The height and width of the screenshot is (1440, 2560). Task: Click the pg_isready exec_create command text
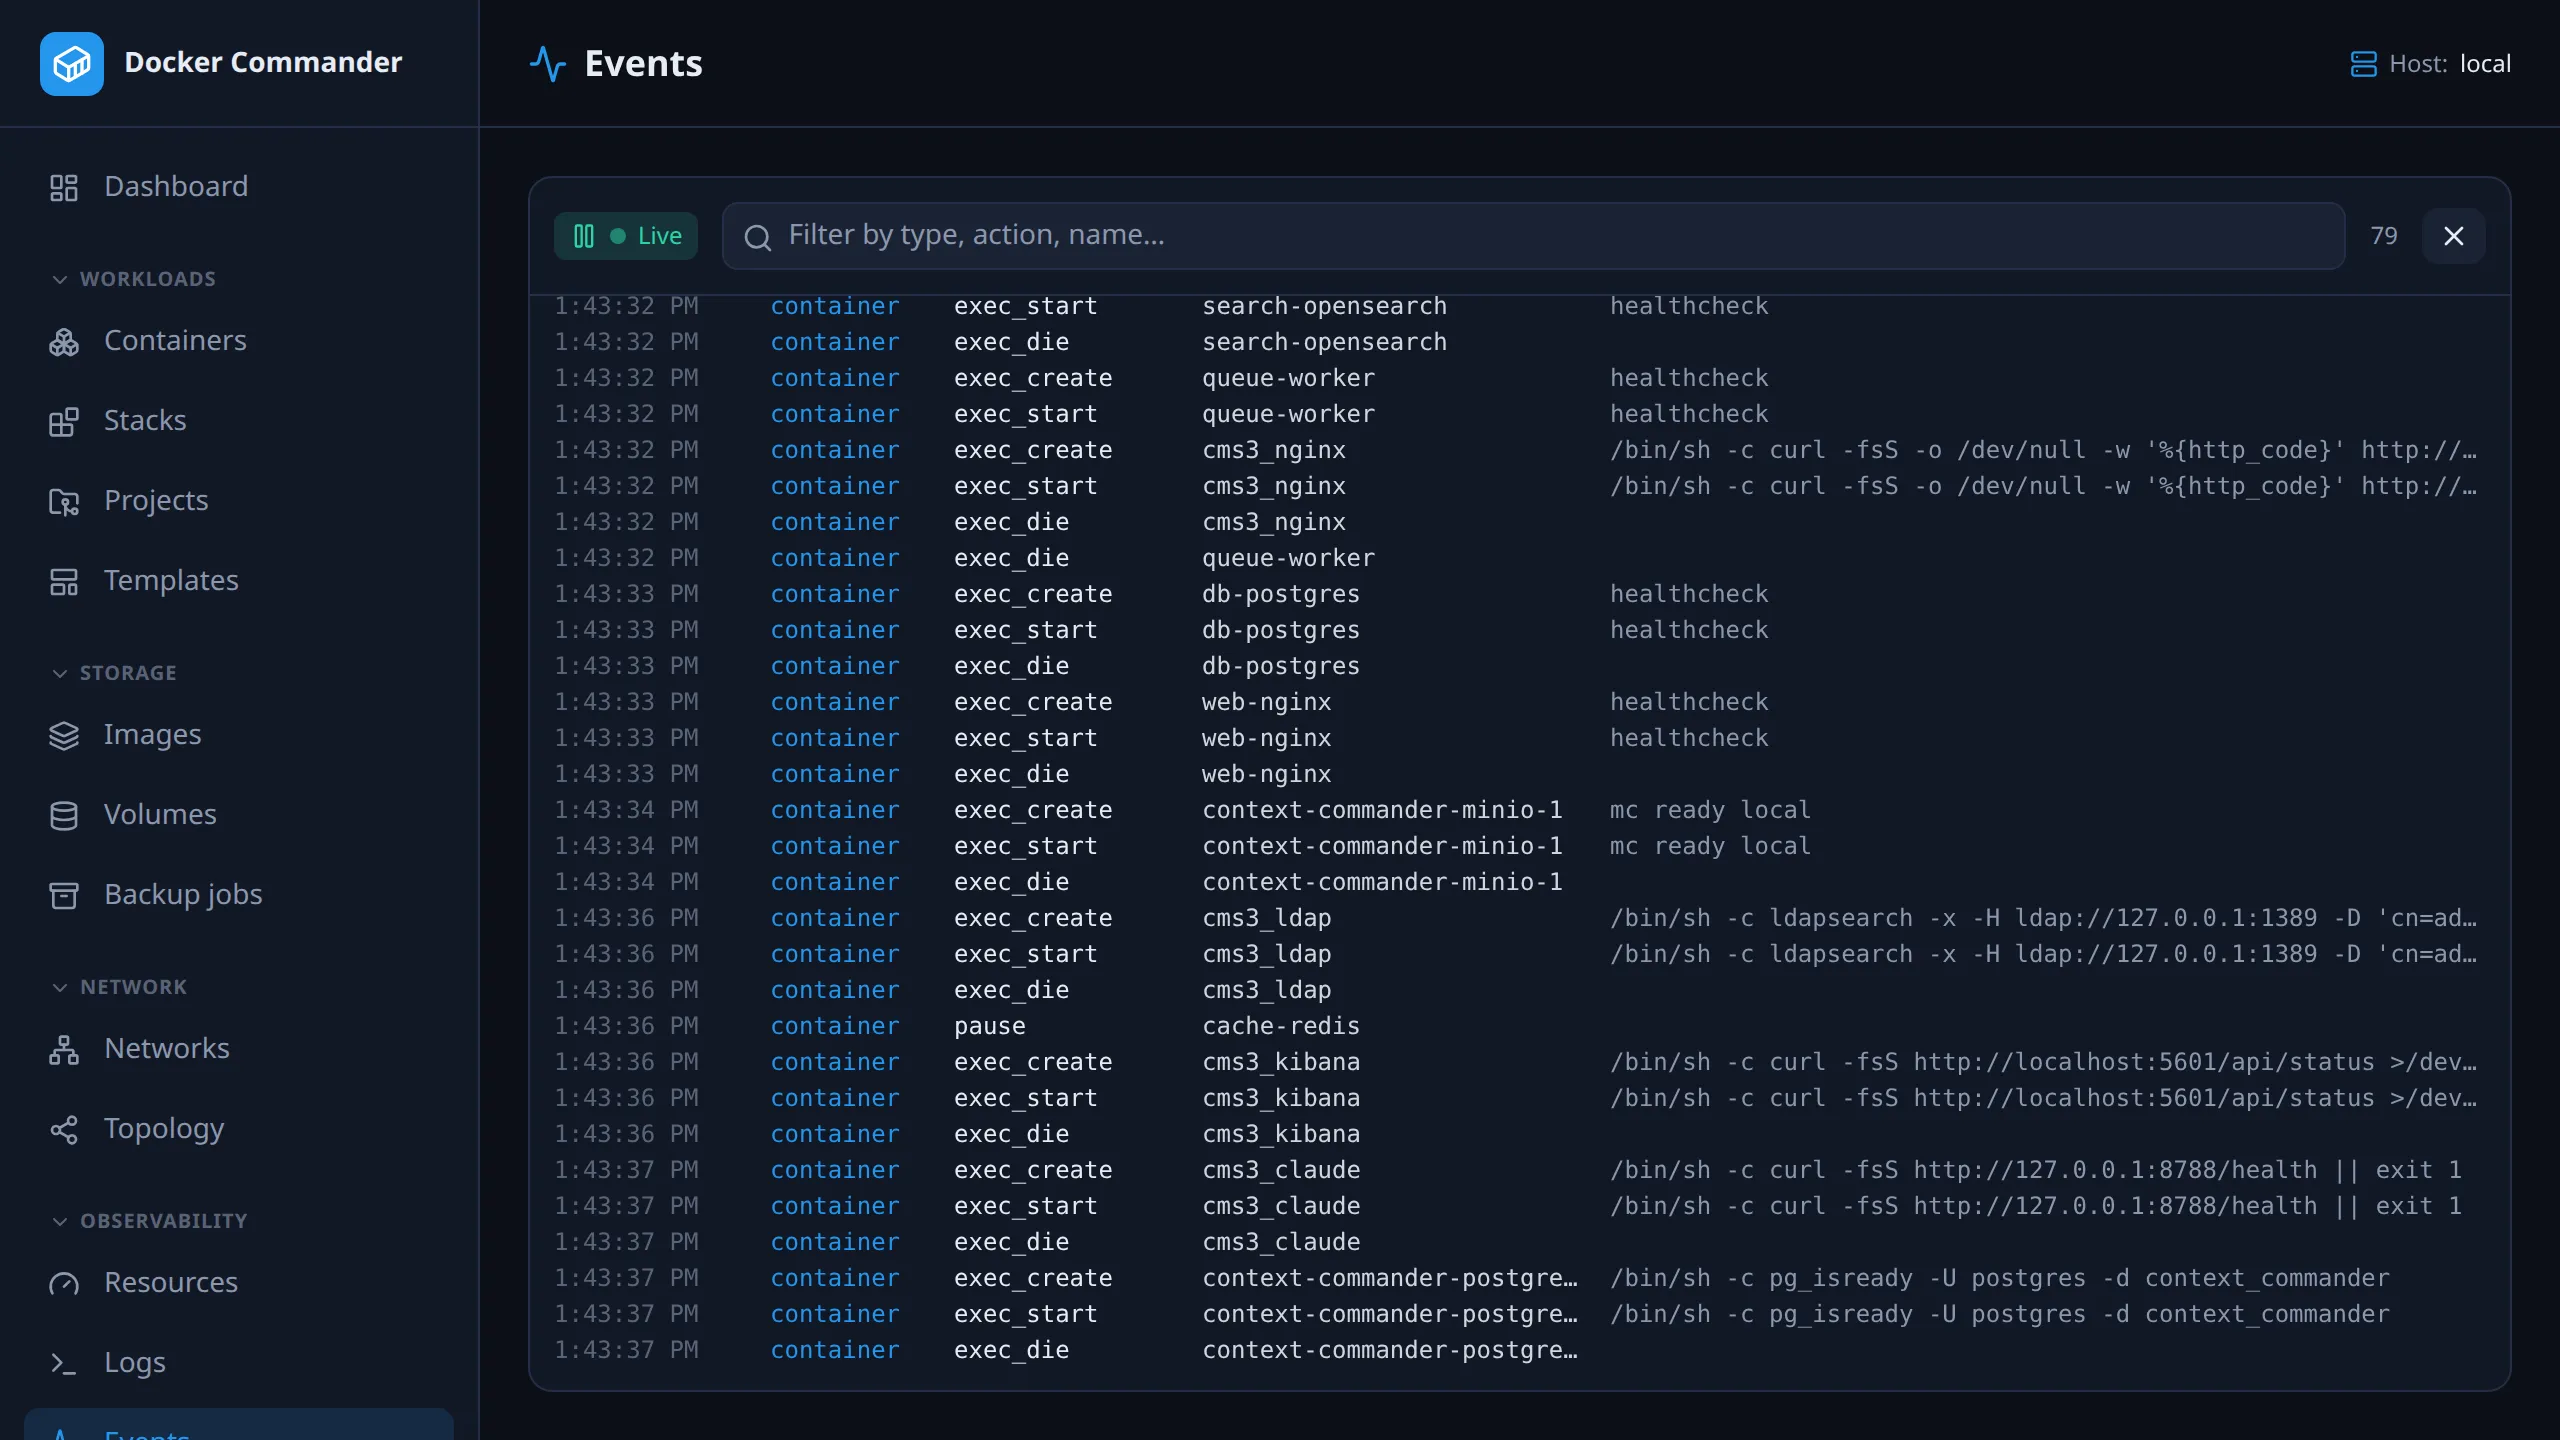(x=1999, y=1278)
